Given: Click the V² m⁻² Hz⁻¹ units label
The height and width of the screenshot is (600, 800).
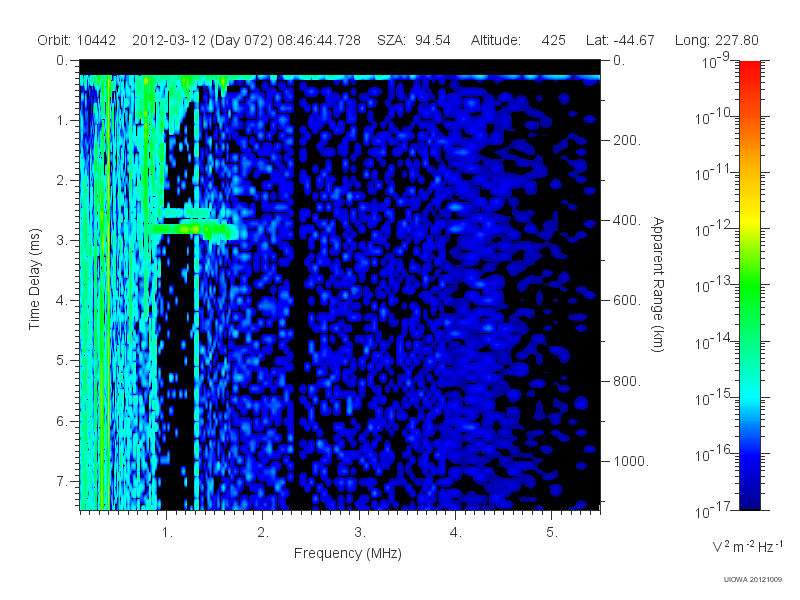Looking at the screenshot, I should [747, 546].
